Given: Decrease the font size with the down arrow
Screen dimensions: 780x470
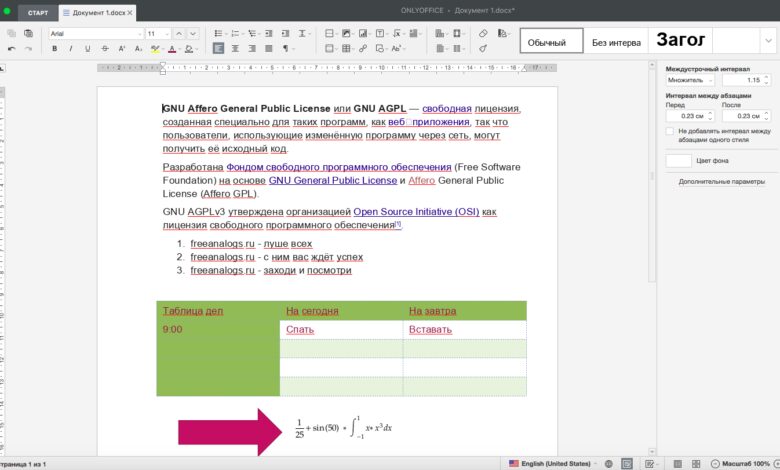Looking at the screenshot, I should pos(193,33).
